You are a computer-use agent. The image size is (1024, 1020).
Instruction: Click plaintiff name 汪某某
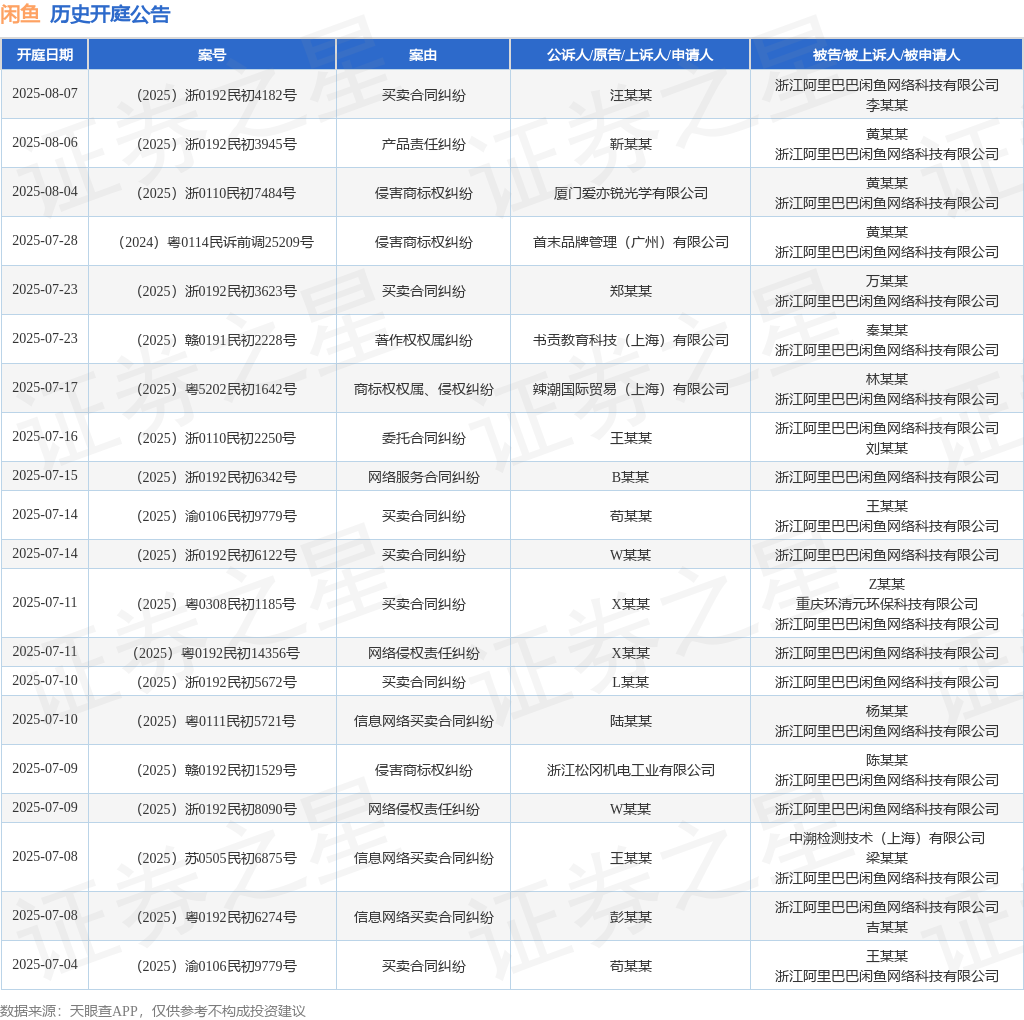tap(630, 95)
